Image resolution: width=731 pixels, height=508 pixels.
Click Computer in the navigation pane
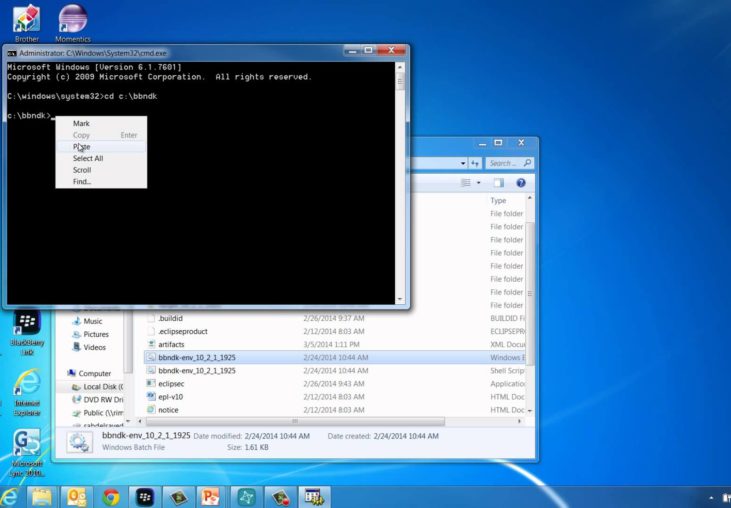[x=95, y=373]
